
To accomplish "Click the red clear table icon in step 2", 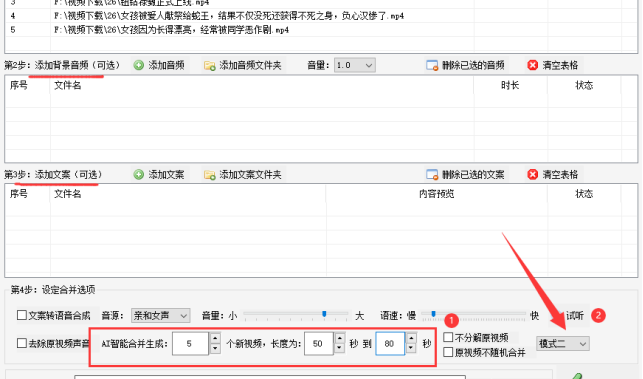I will coord(533,65).
